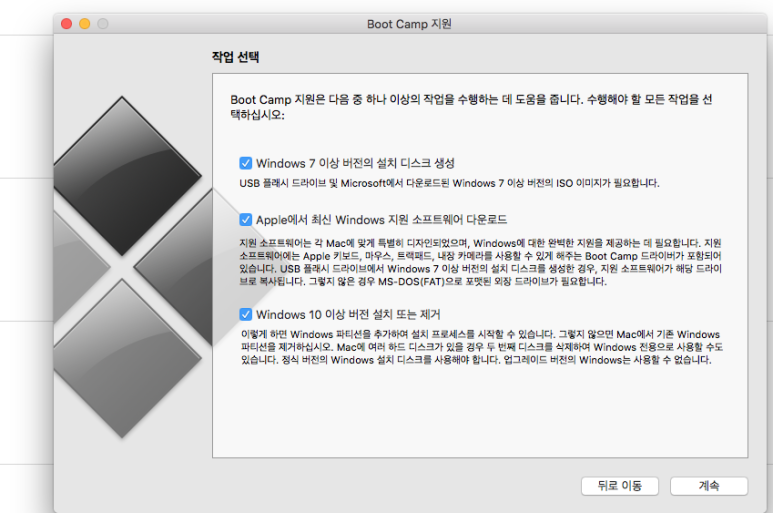
Task: Click the Windows 10 이상 버전 설치 label text
Action: click(348, 314)
